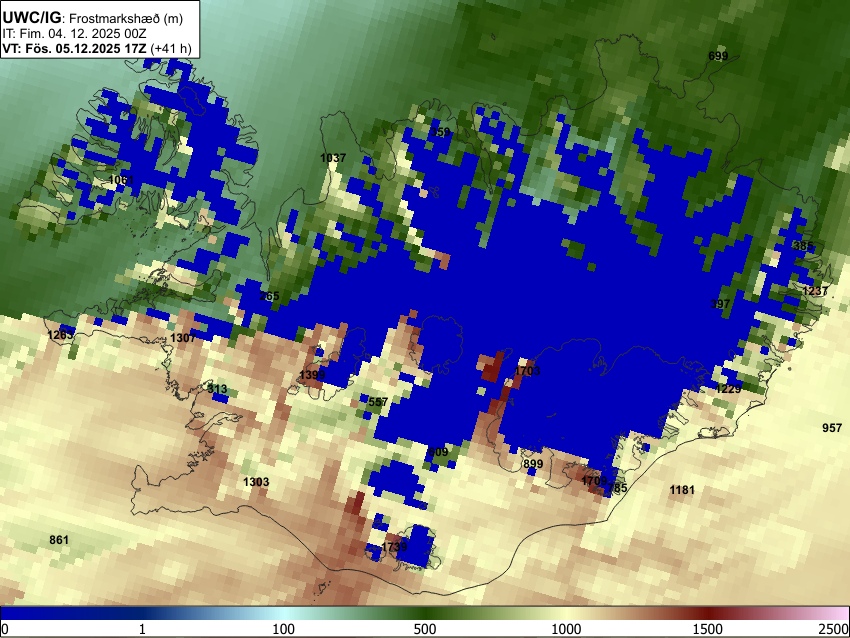The width and height of the screenshot is (850, 638).
Task: Click the map value 1303
Action: [x=256, y=482]
